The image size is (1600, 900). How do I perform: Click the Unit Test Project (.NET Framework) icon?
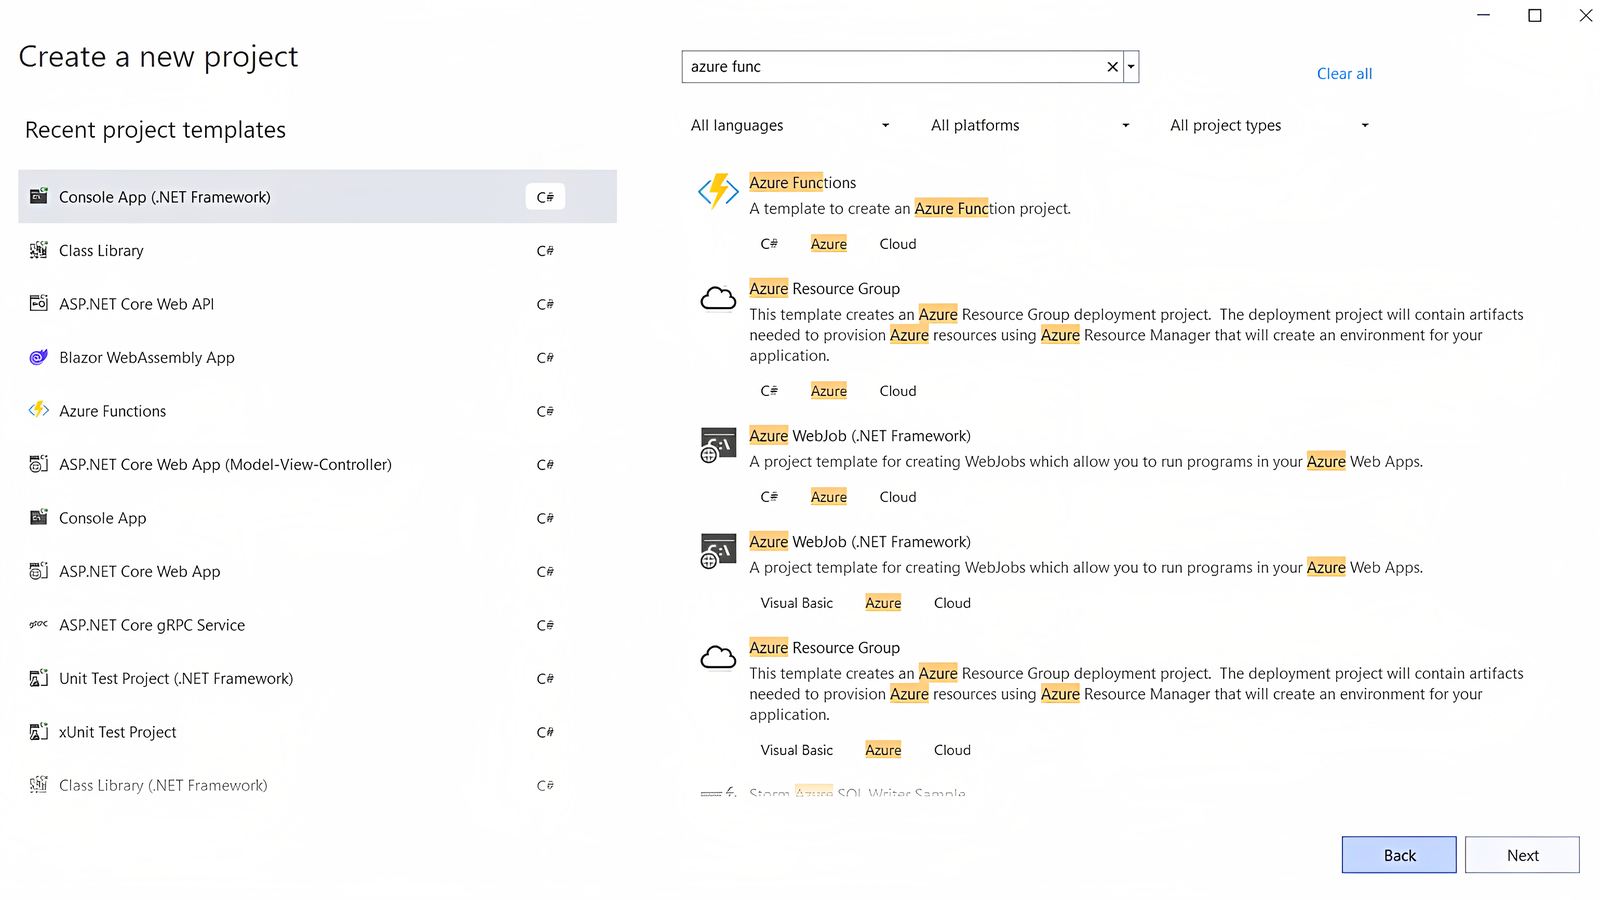(39, 678)
